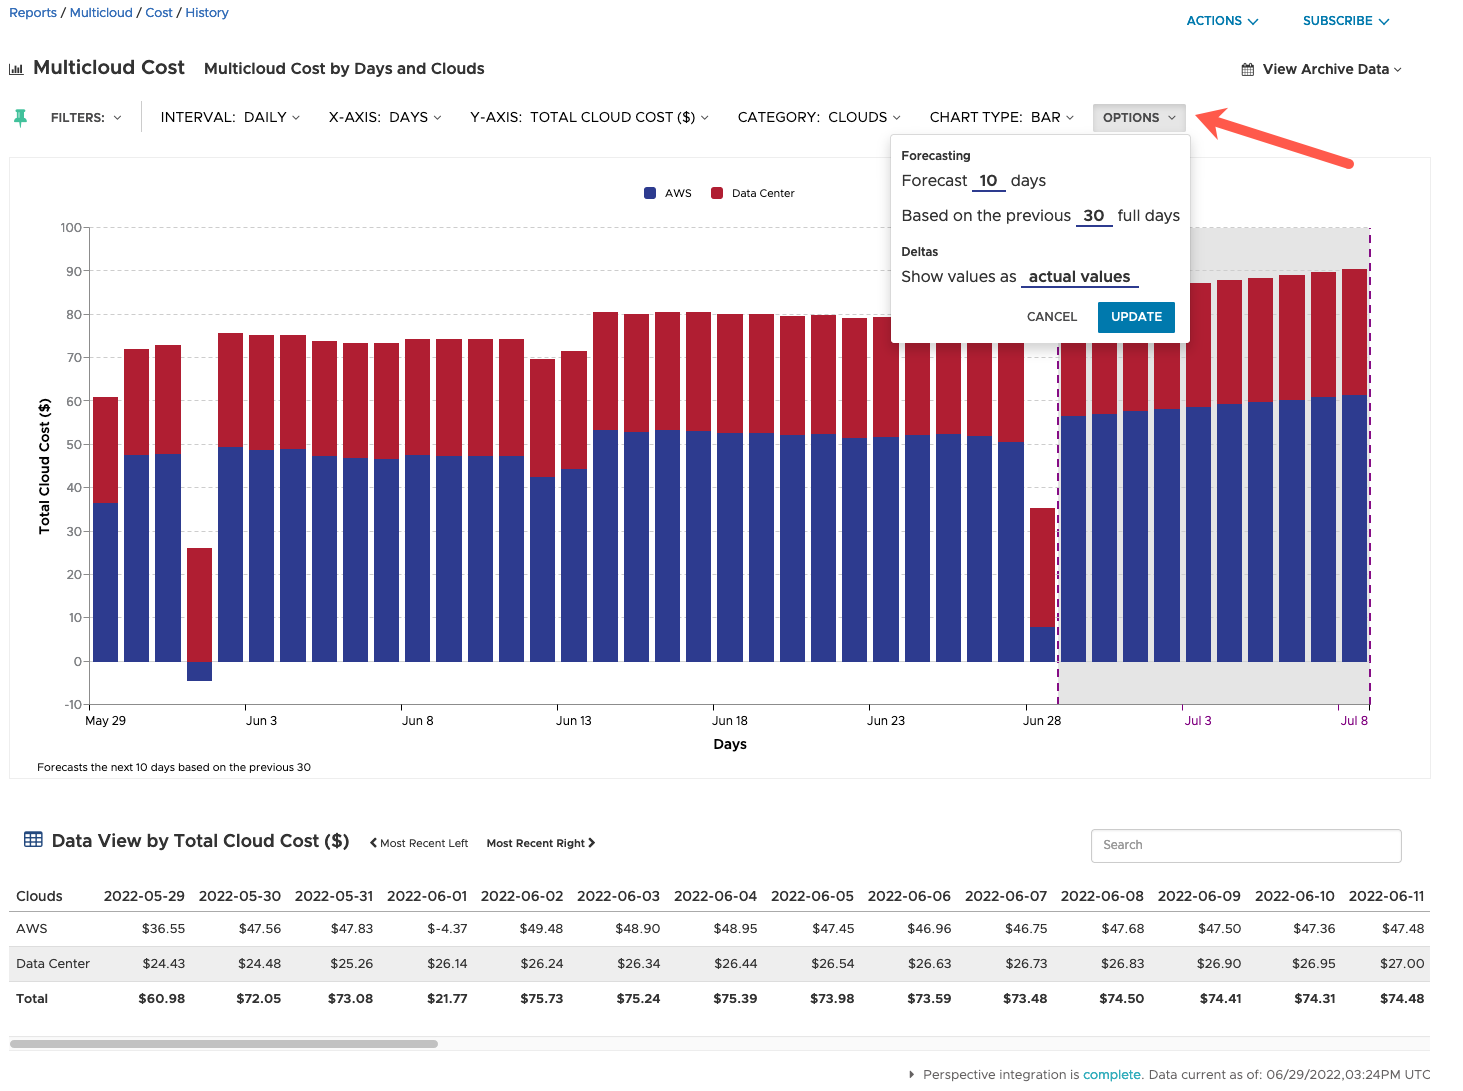Click the Data Center value $24.43 cell
This screenshot has width=1463, height=1091.
tap(163, 963)
